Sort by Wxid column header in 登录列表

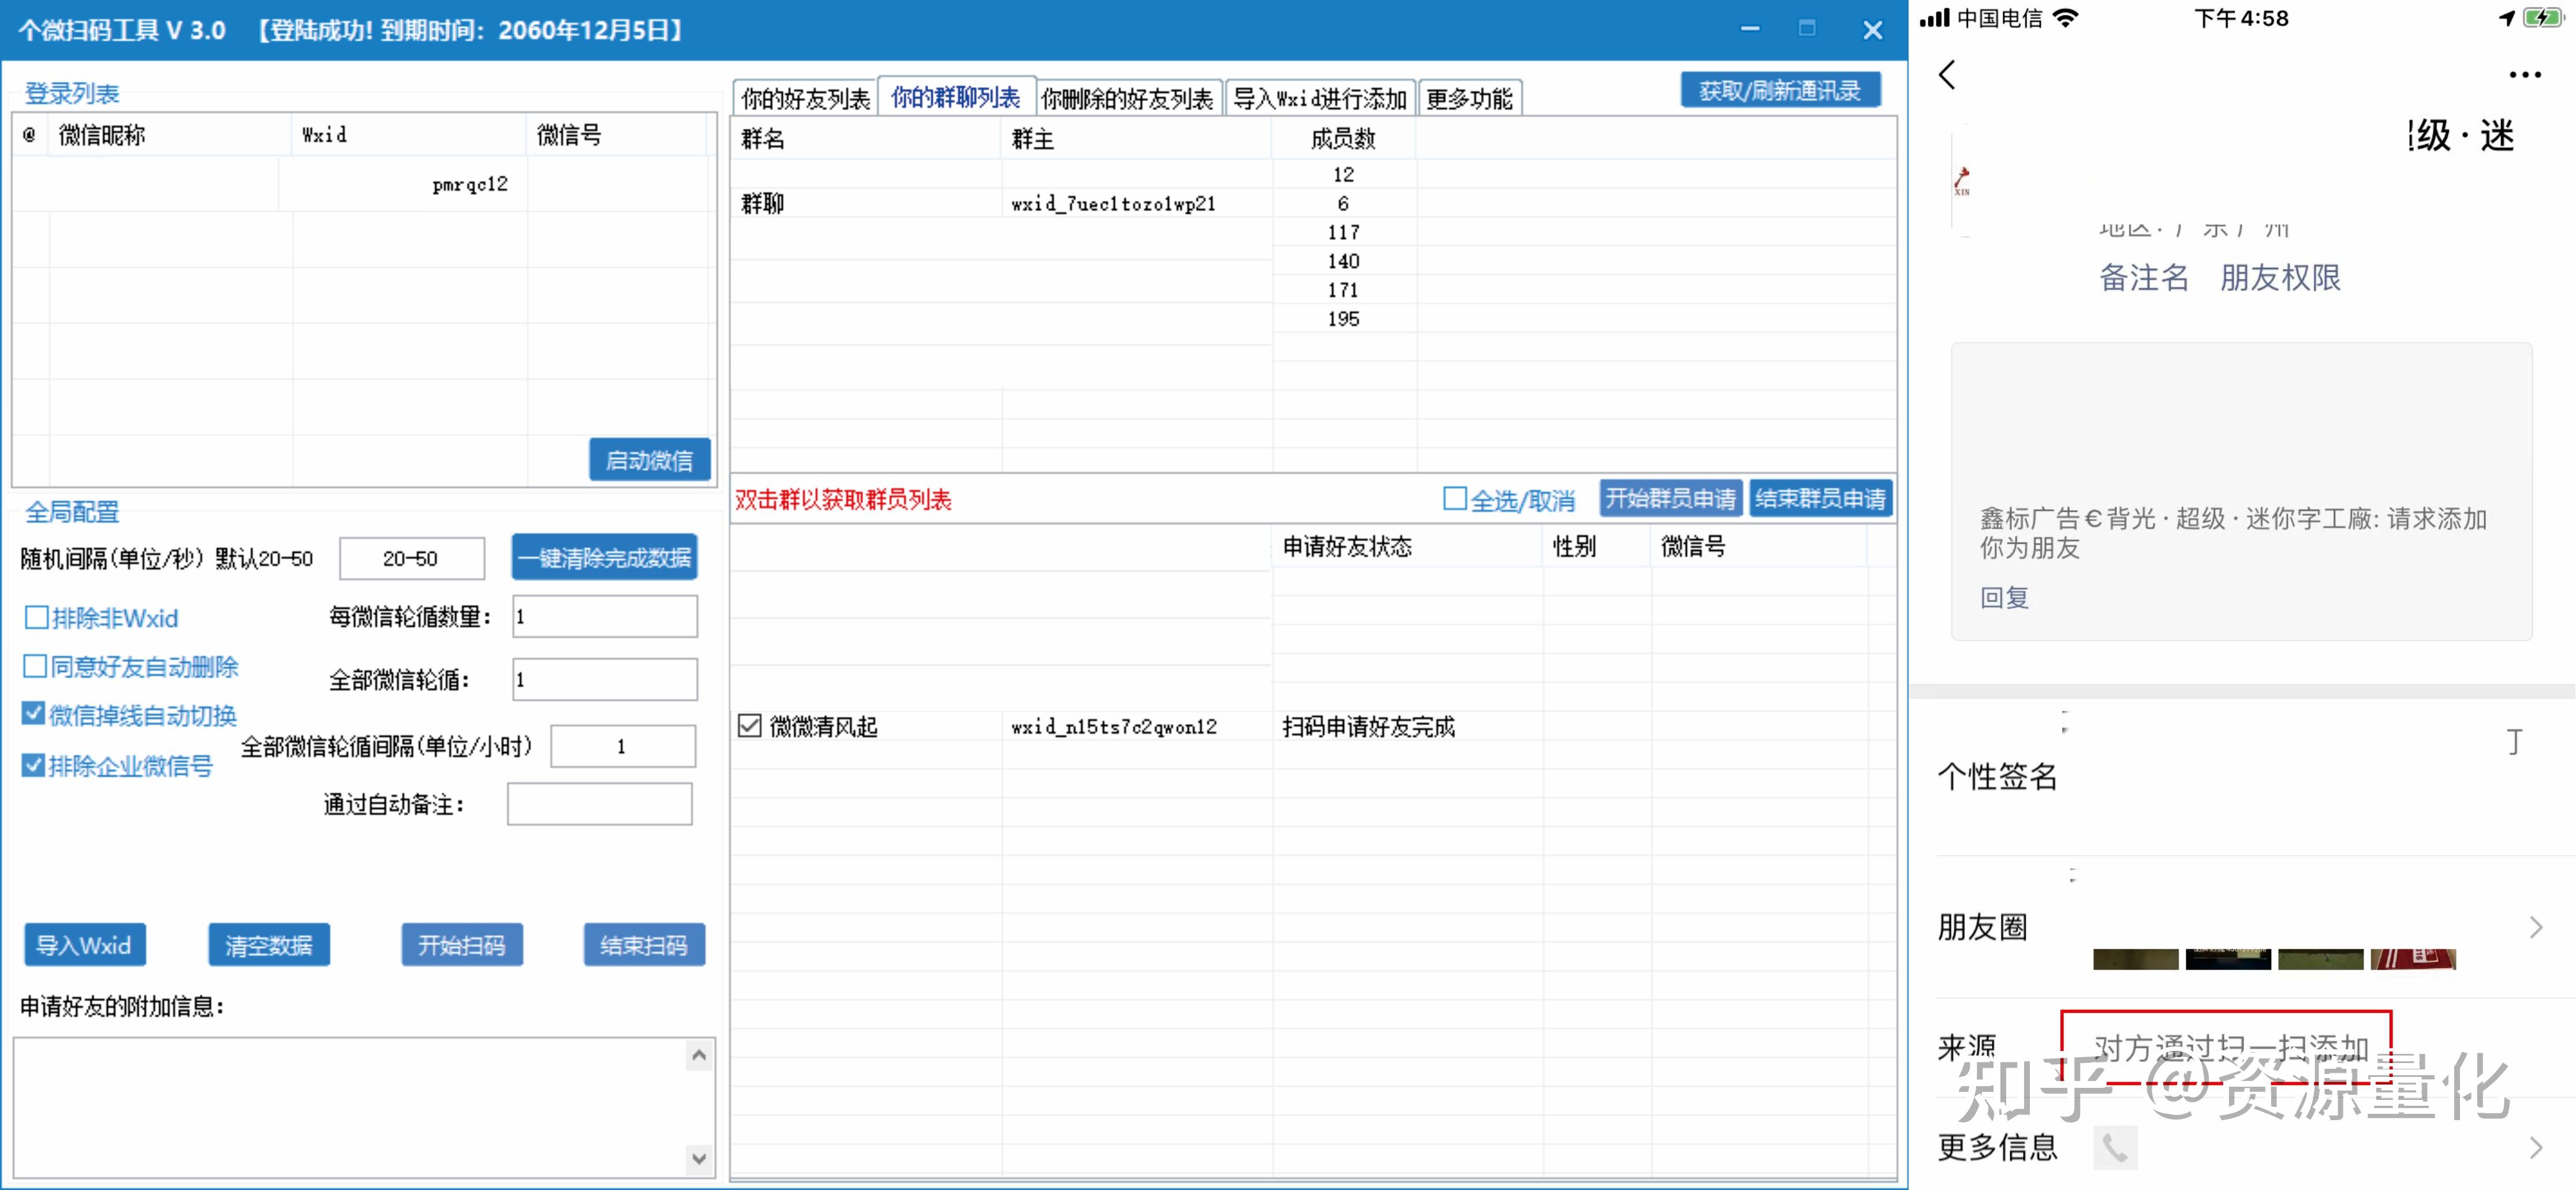tap(409, 135)
